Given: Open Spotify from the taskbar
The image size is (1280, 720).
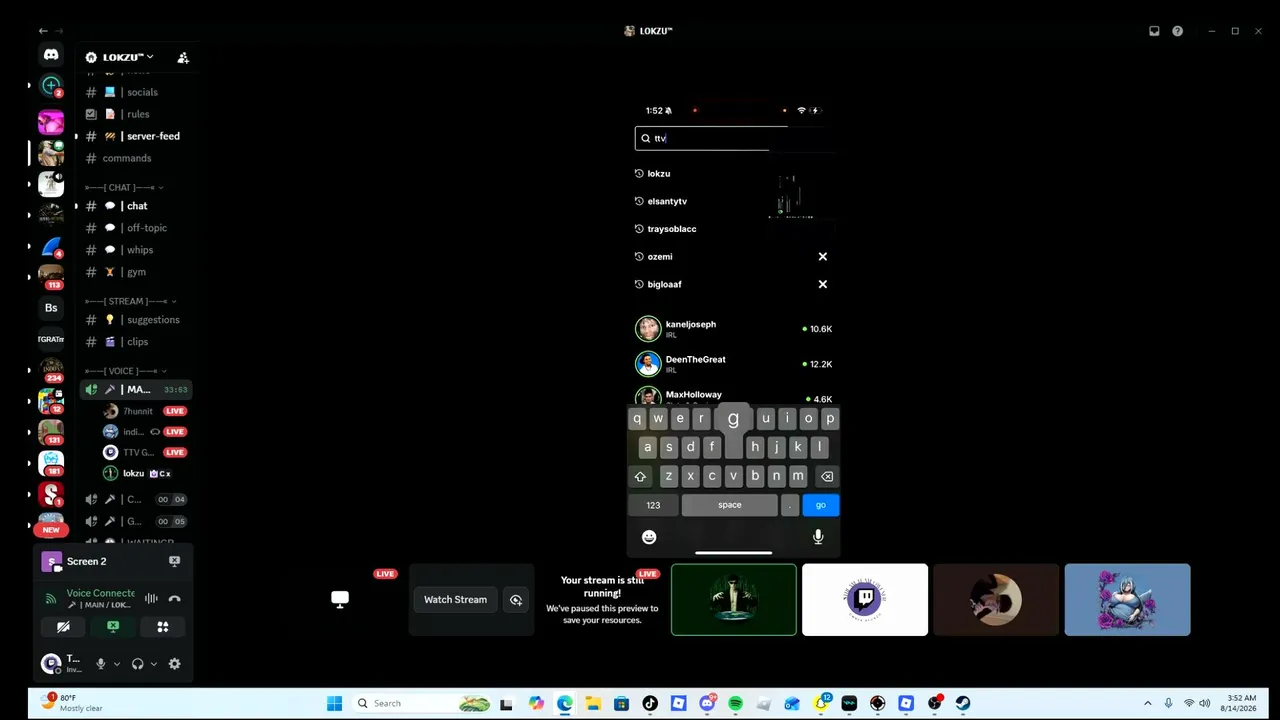Looking at the screenshot, I should tap(736, 703).
